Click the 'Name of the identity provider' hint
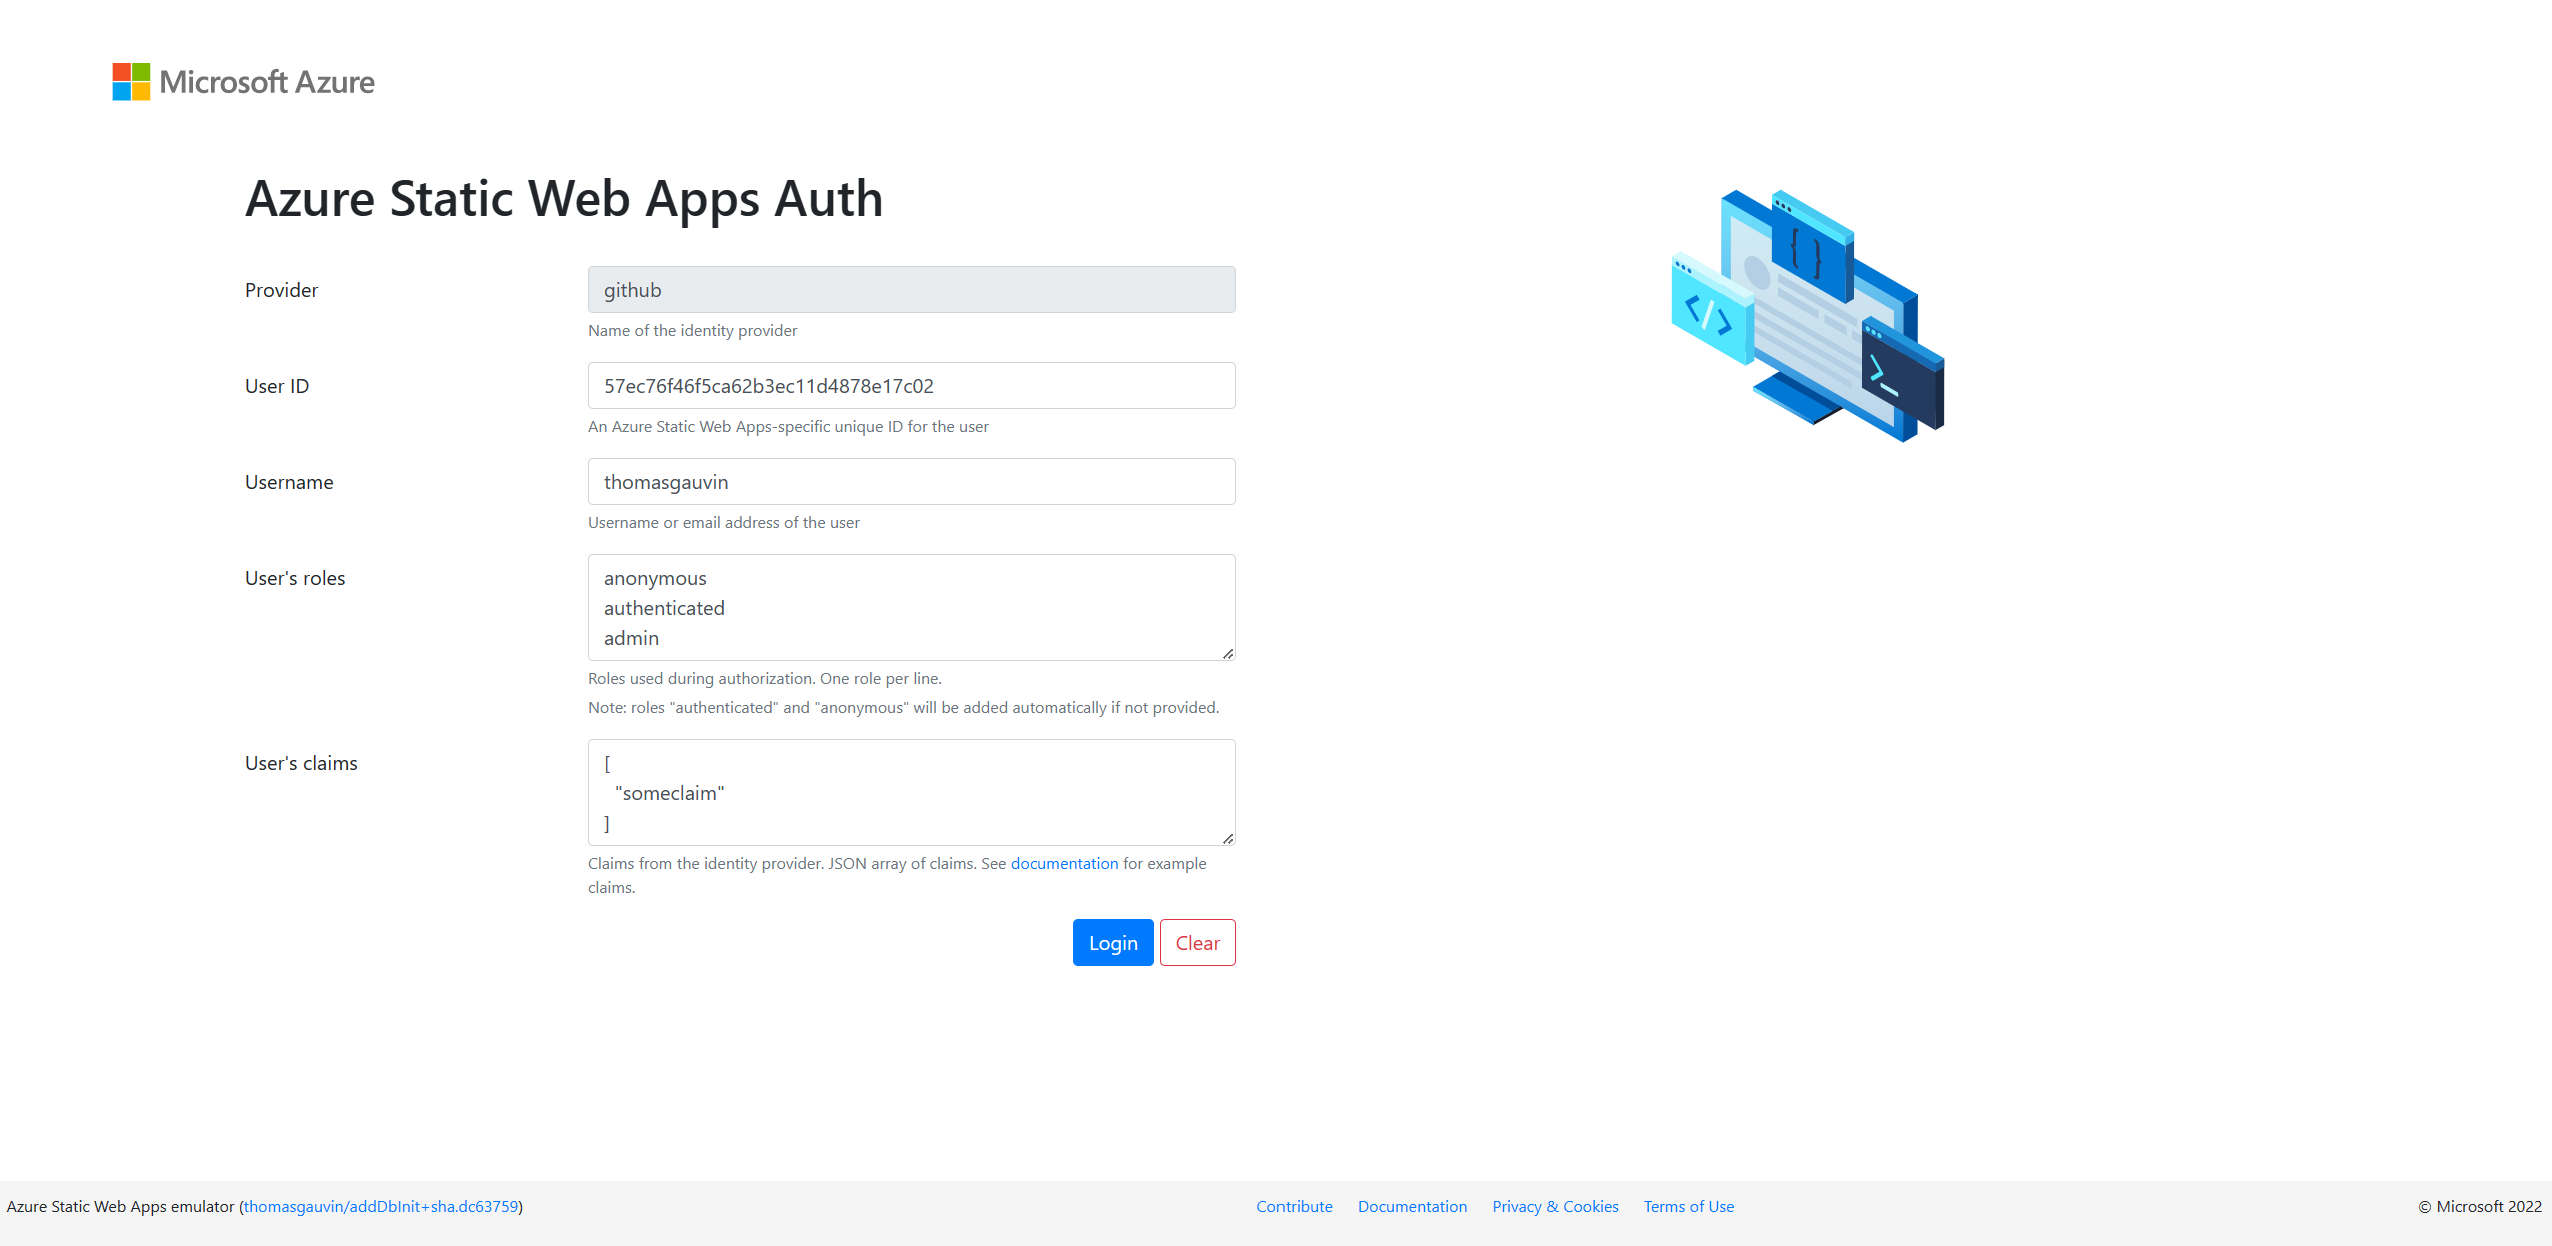The image size is (2552, 1246). pos(692,331)
